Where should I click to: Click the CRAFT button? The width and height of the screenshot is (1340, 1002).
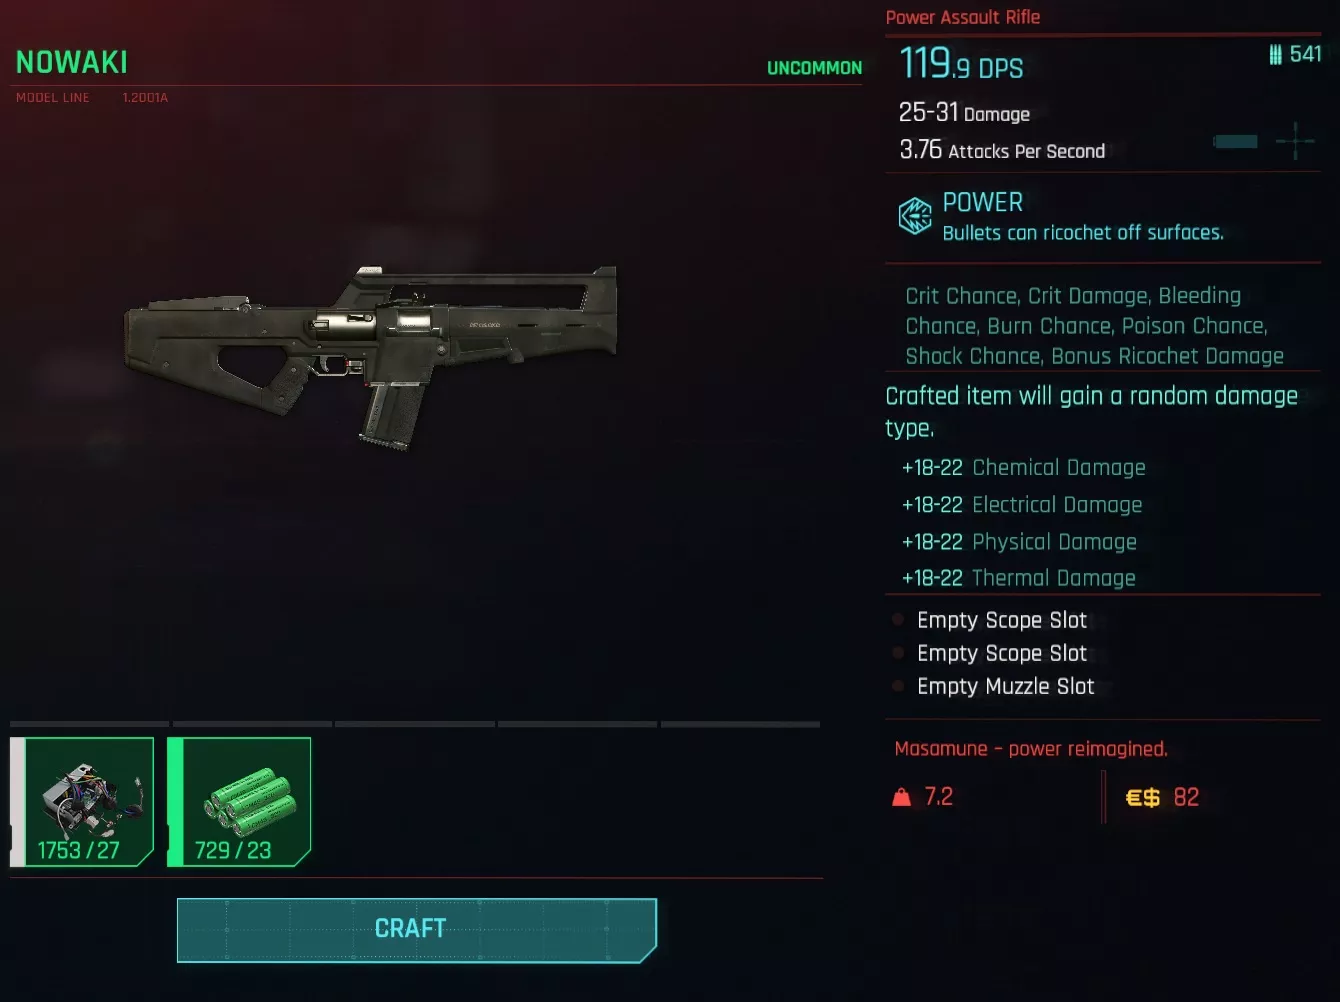point(417,930)
